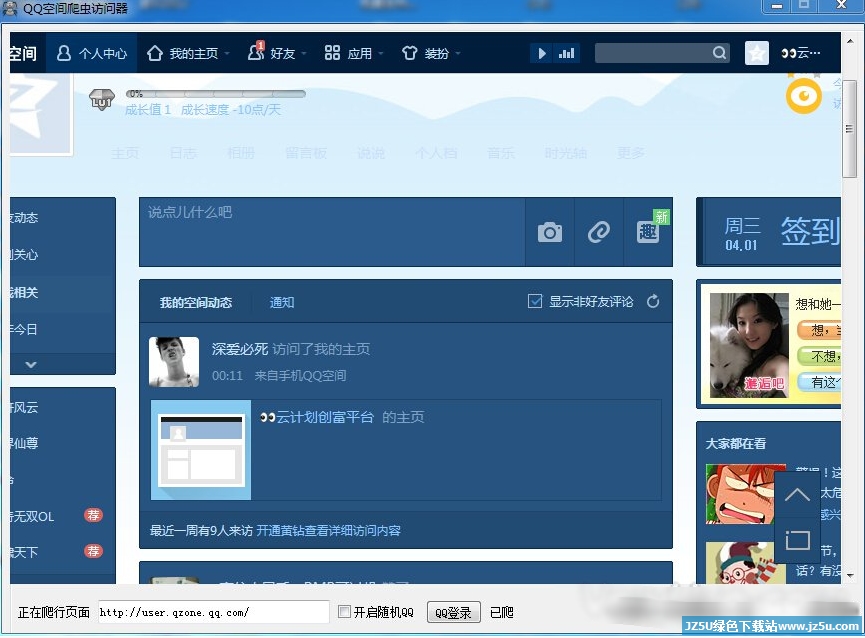
Task: Click 开通黄钻查看详细访问内容 link
Action: [x=329, y=530]
